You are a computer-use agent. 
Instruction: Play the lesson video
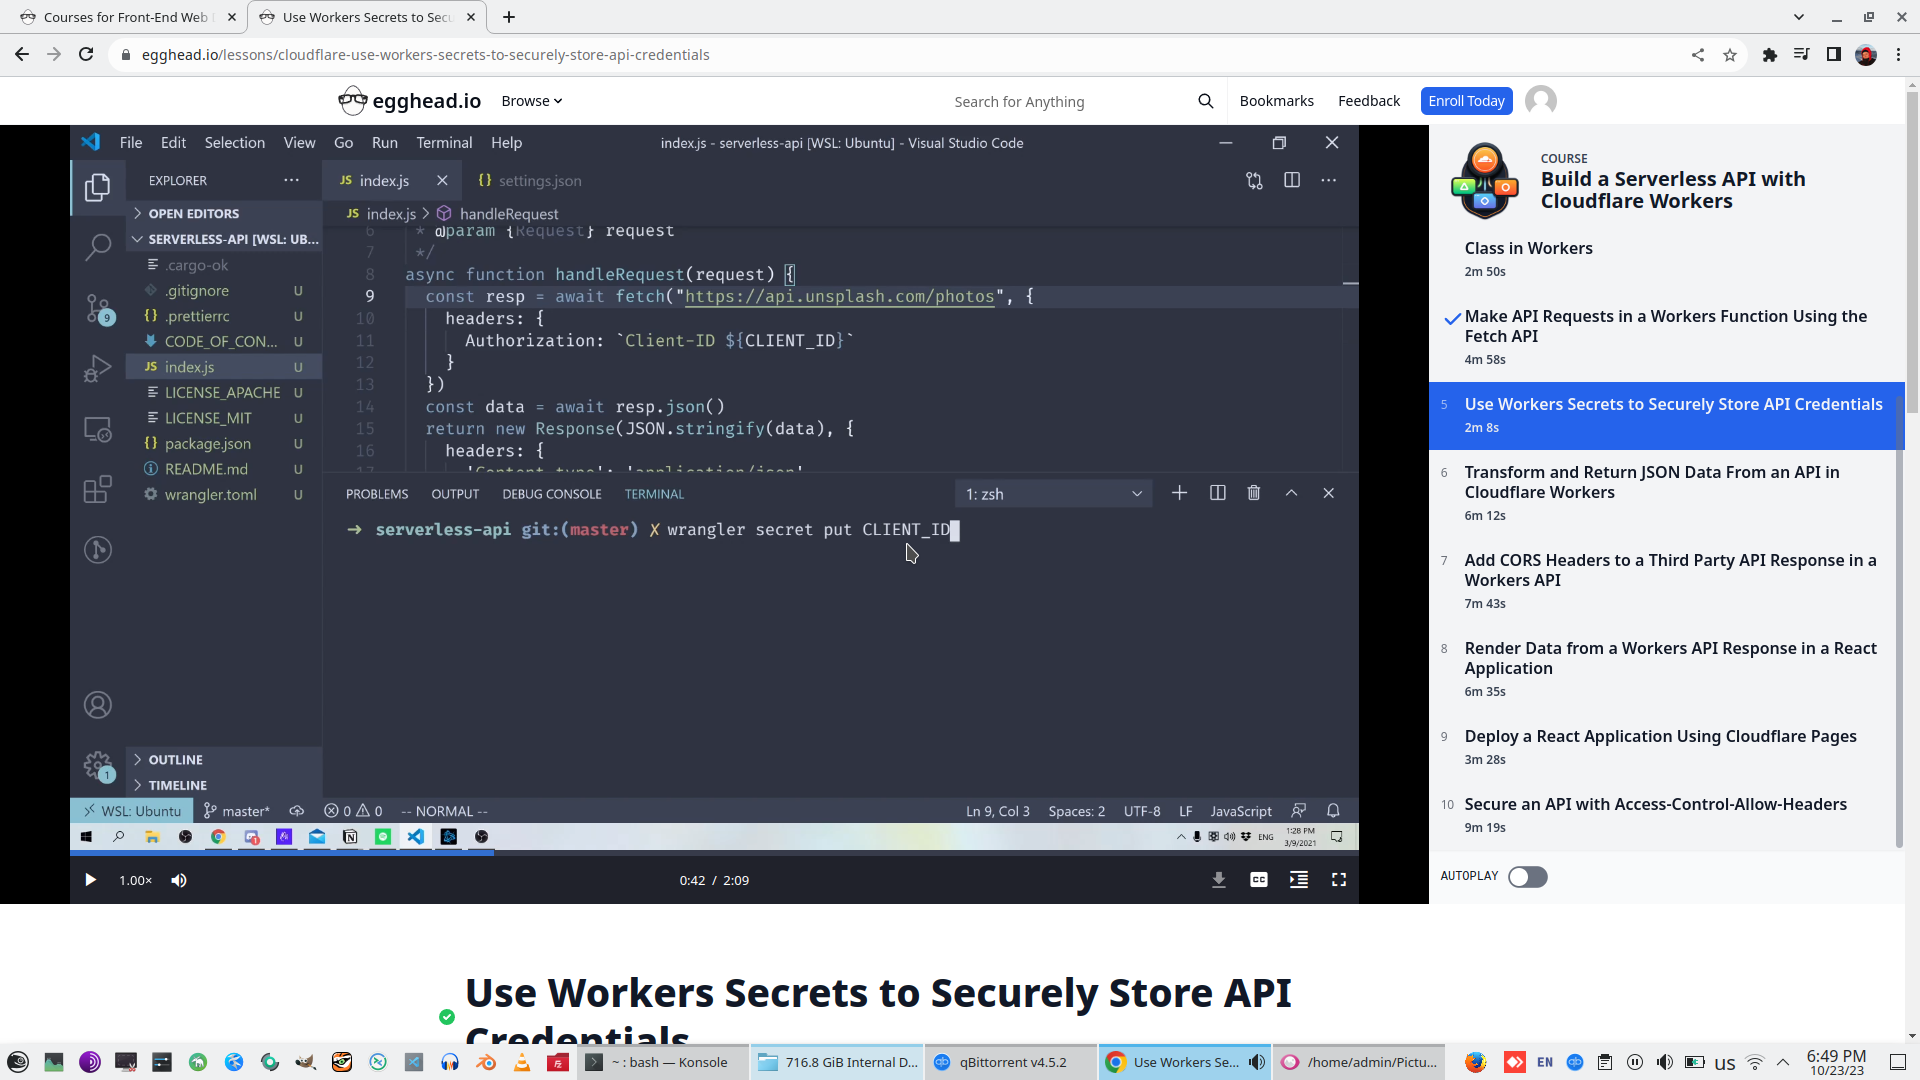pyautogui.click(x=90, y=880)
